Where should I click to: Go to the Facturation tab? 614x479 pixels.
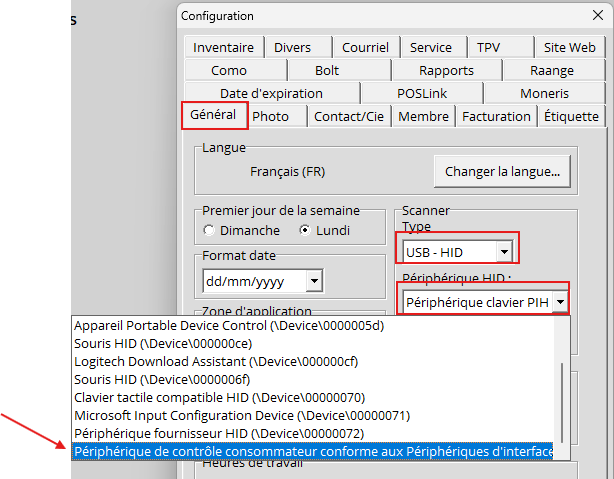click(496, 116)
